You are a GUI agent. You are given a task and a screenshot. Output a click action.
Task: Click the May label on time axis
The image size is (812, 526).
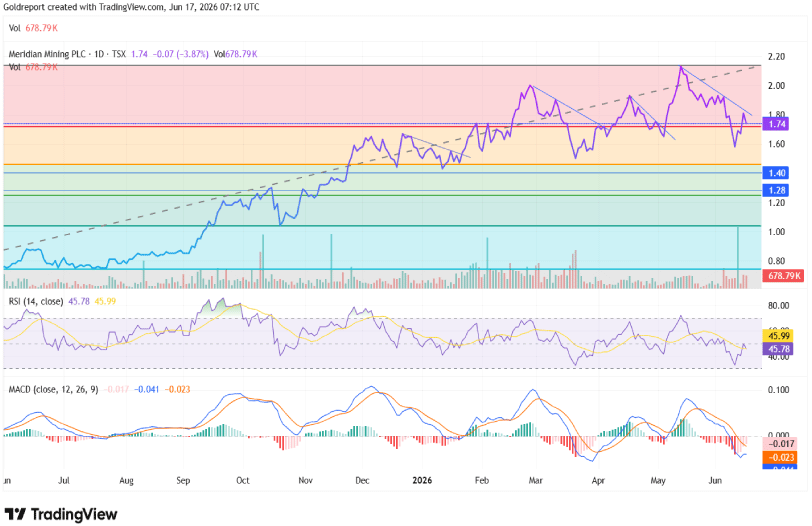[658, 481]
